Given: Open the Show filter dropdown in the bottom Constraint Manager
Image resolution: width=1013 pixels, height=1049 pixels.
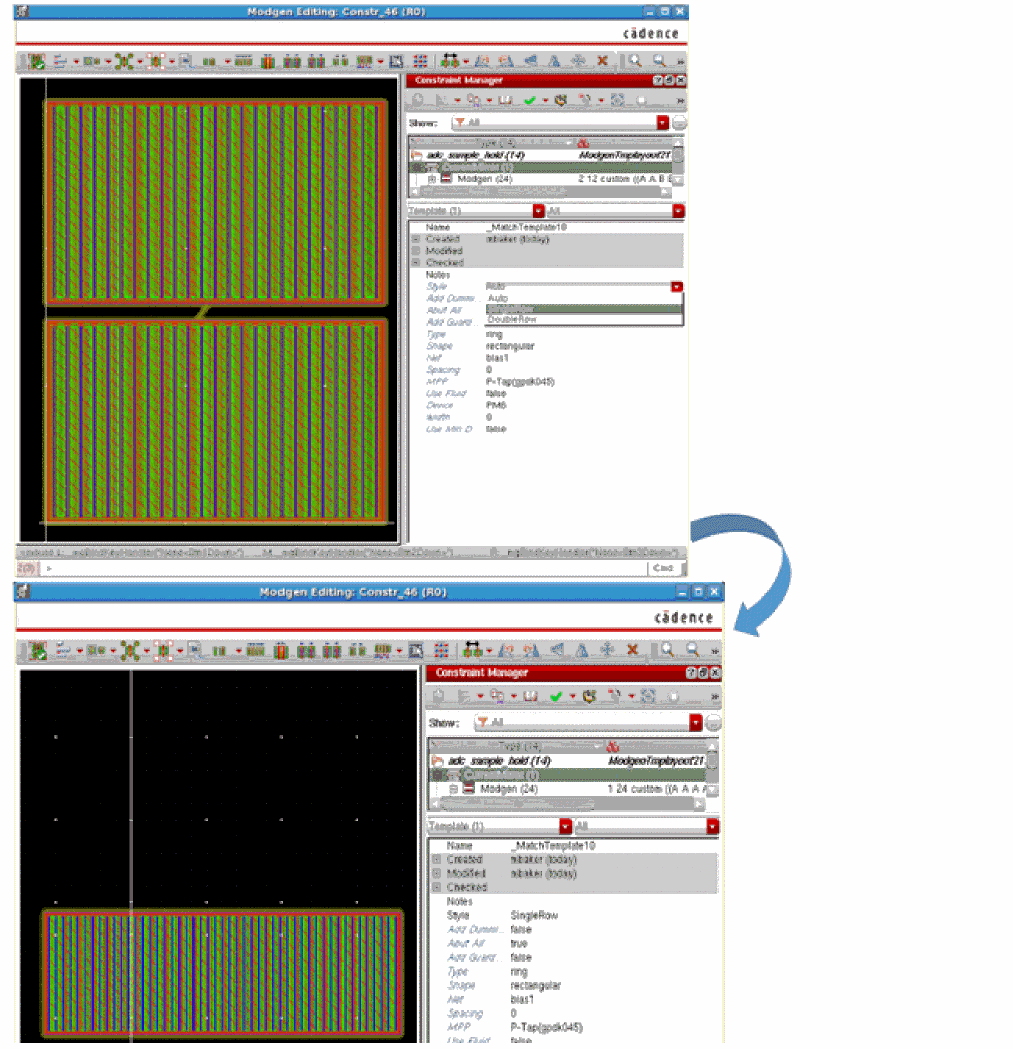Looking at the screenshot, I should [696, 723].
